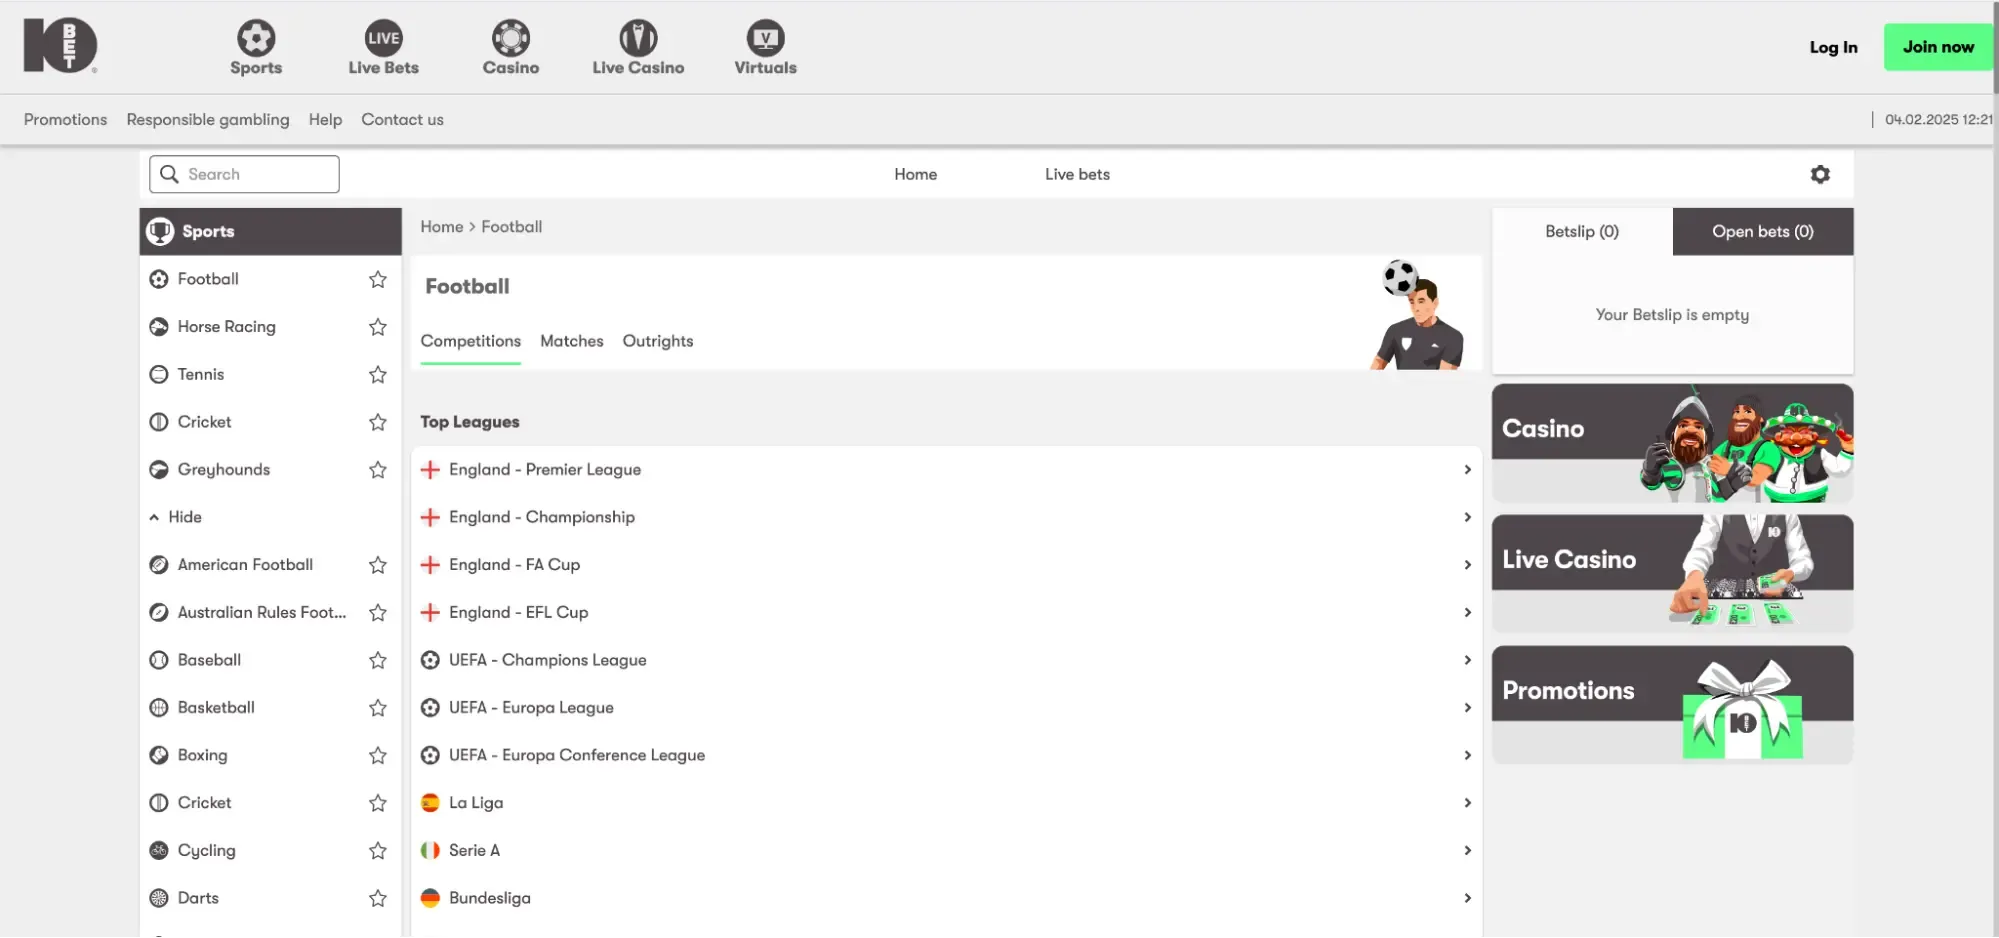Open the Open bets (0) tab
This screenshot has height=938, width=1999.
[x=1763, y=231]
